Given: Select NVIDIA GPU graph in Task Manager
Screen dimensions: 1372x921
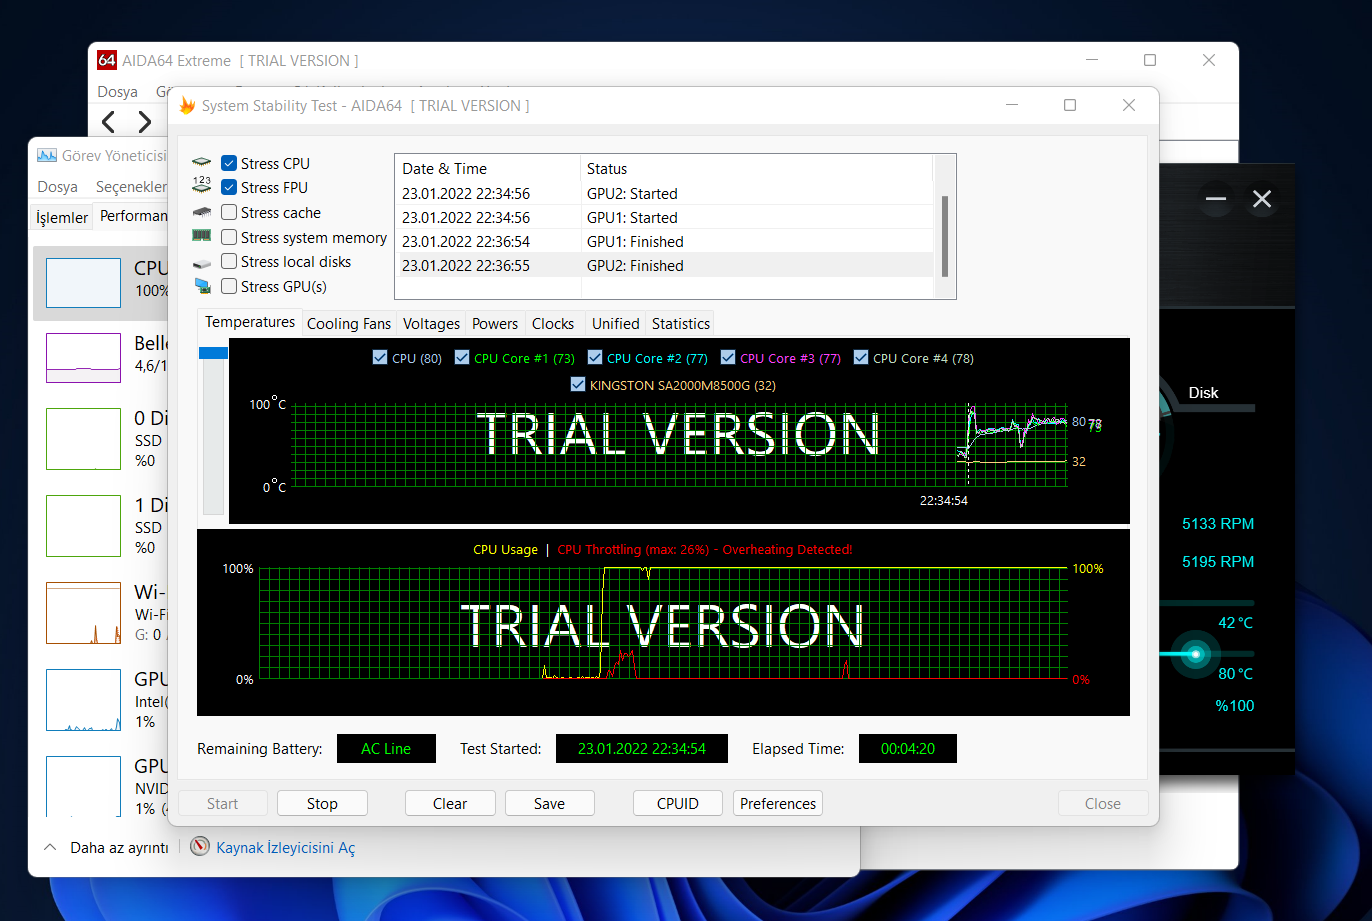Looking at the screenshot, I should coord(83,787).
